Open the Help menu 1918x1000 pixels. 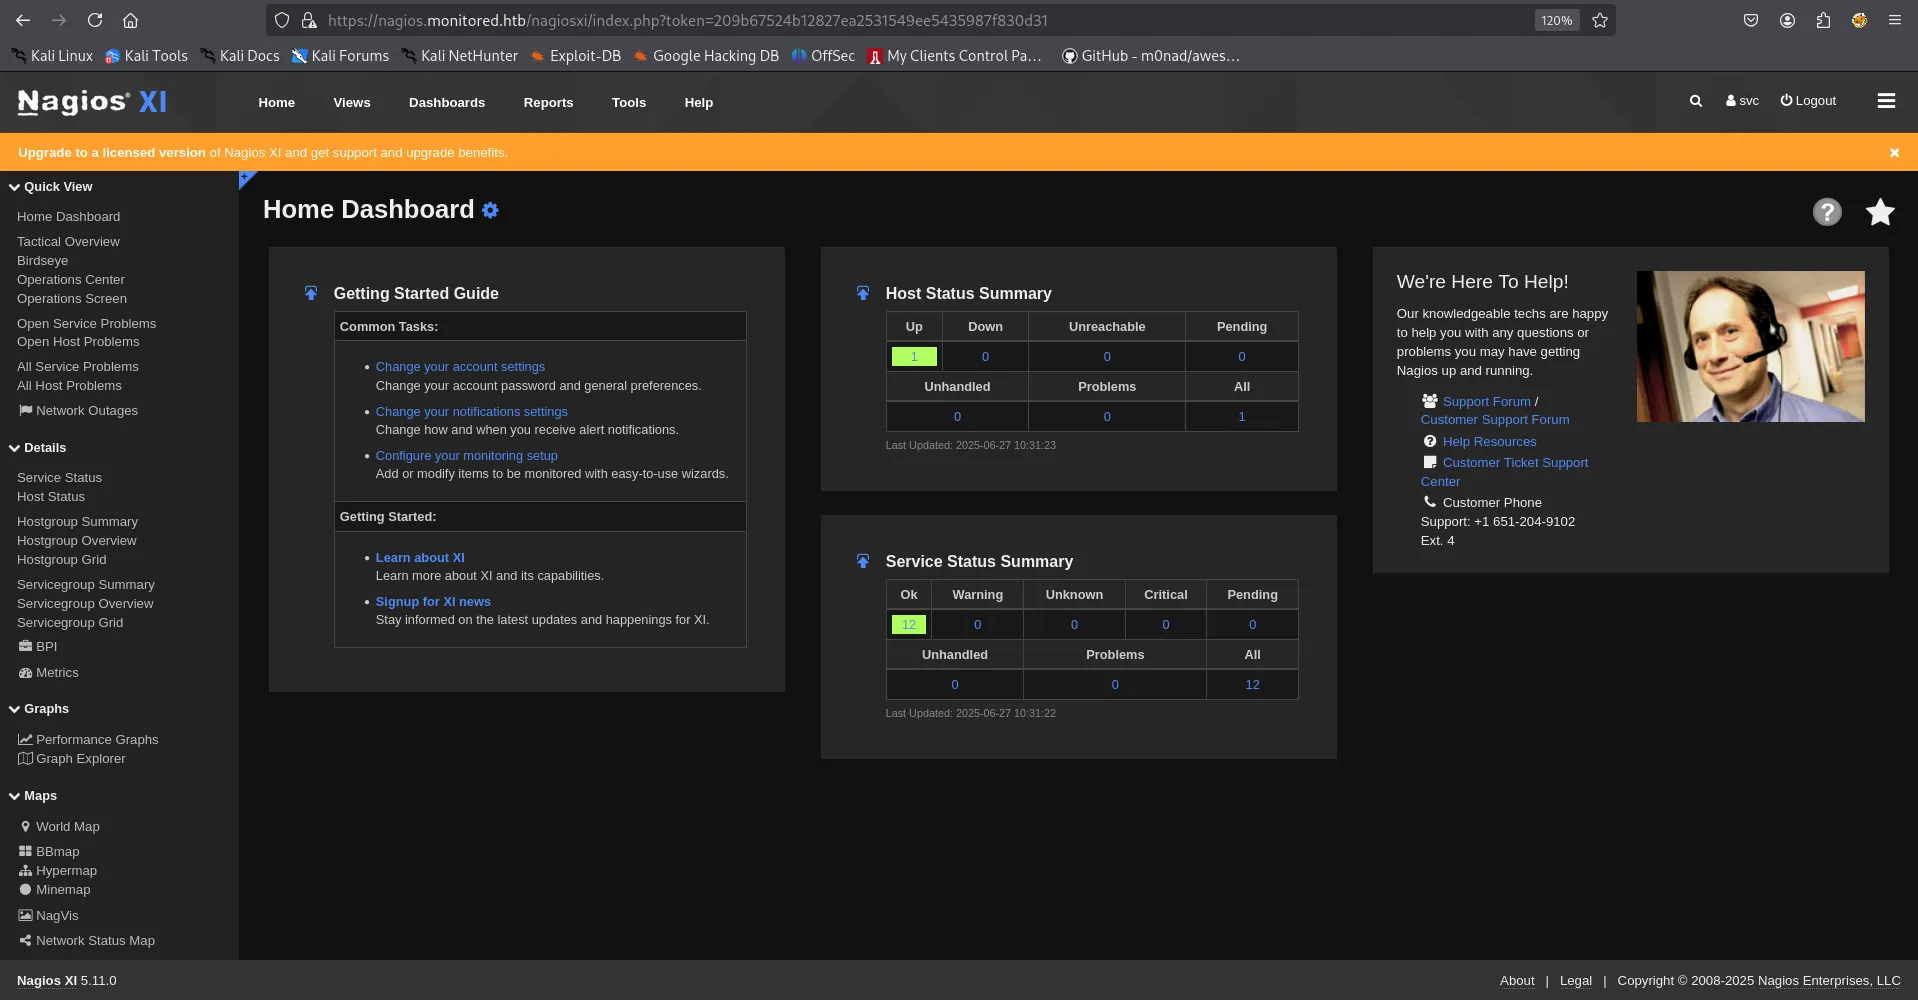click(x=699, y=102)
